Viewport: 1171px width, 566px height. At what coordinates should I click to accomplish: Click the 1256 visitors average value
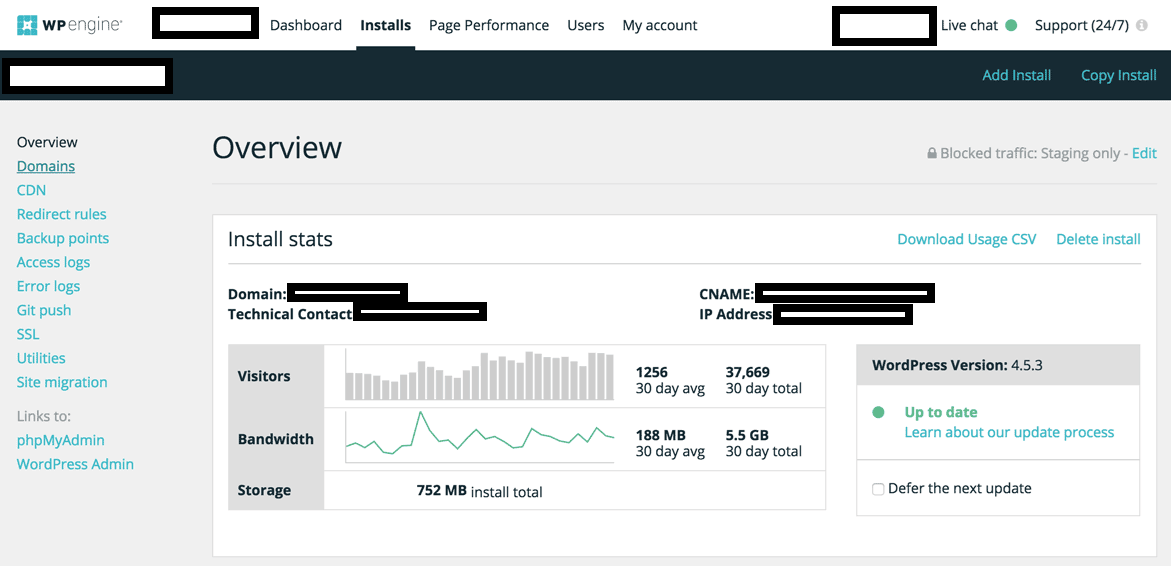click(x=651, y=372)
